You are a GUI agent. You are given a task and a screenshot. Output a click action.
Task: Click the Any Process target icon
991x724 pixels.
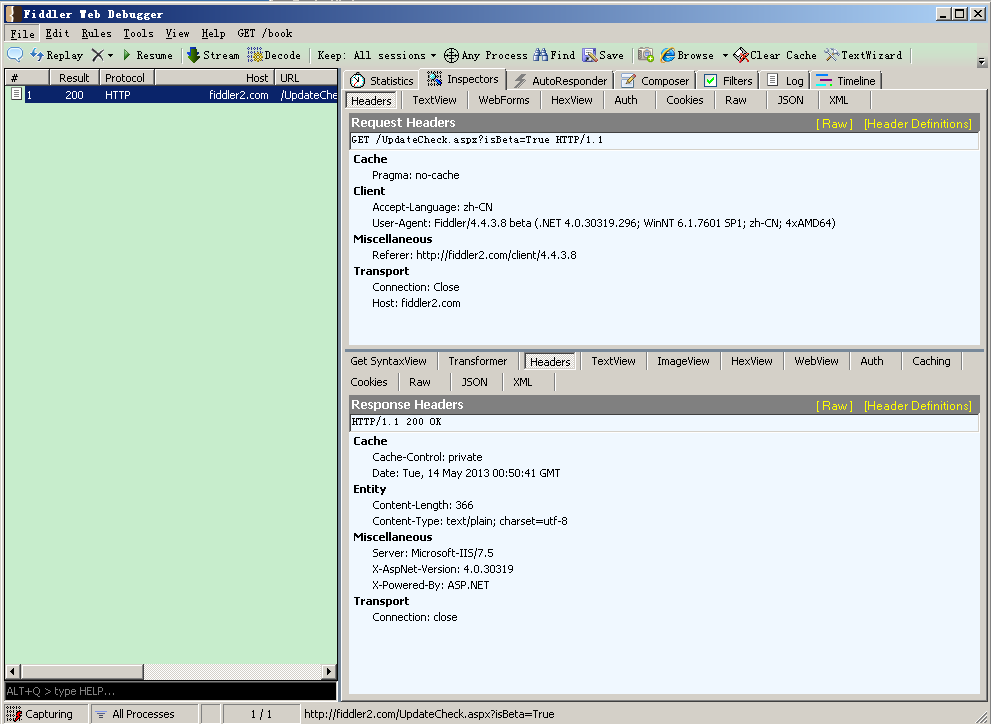tap(452, 55)
